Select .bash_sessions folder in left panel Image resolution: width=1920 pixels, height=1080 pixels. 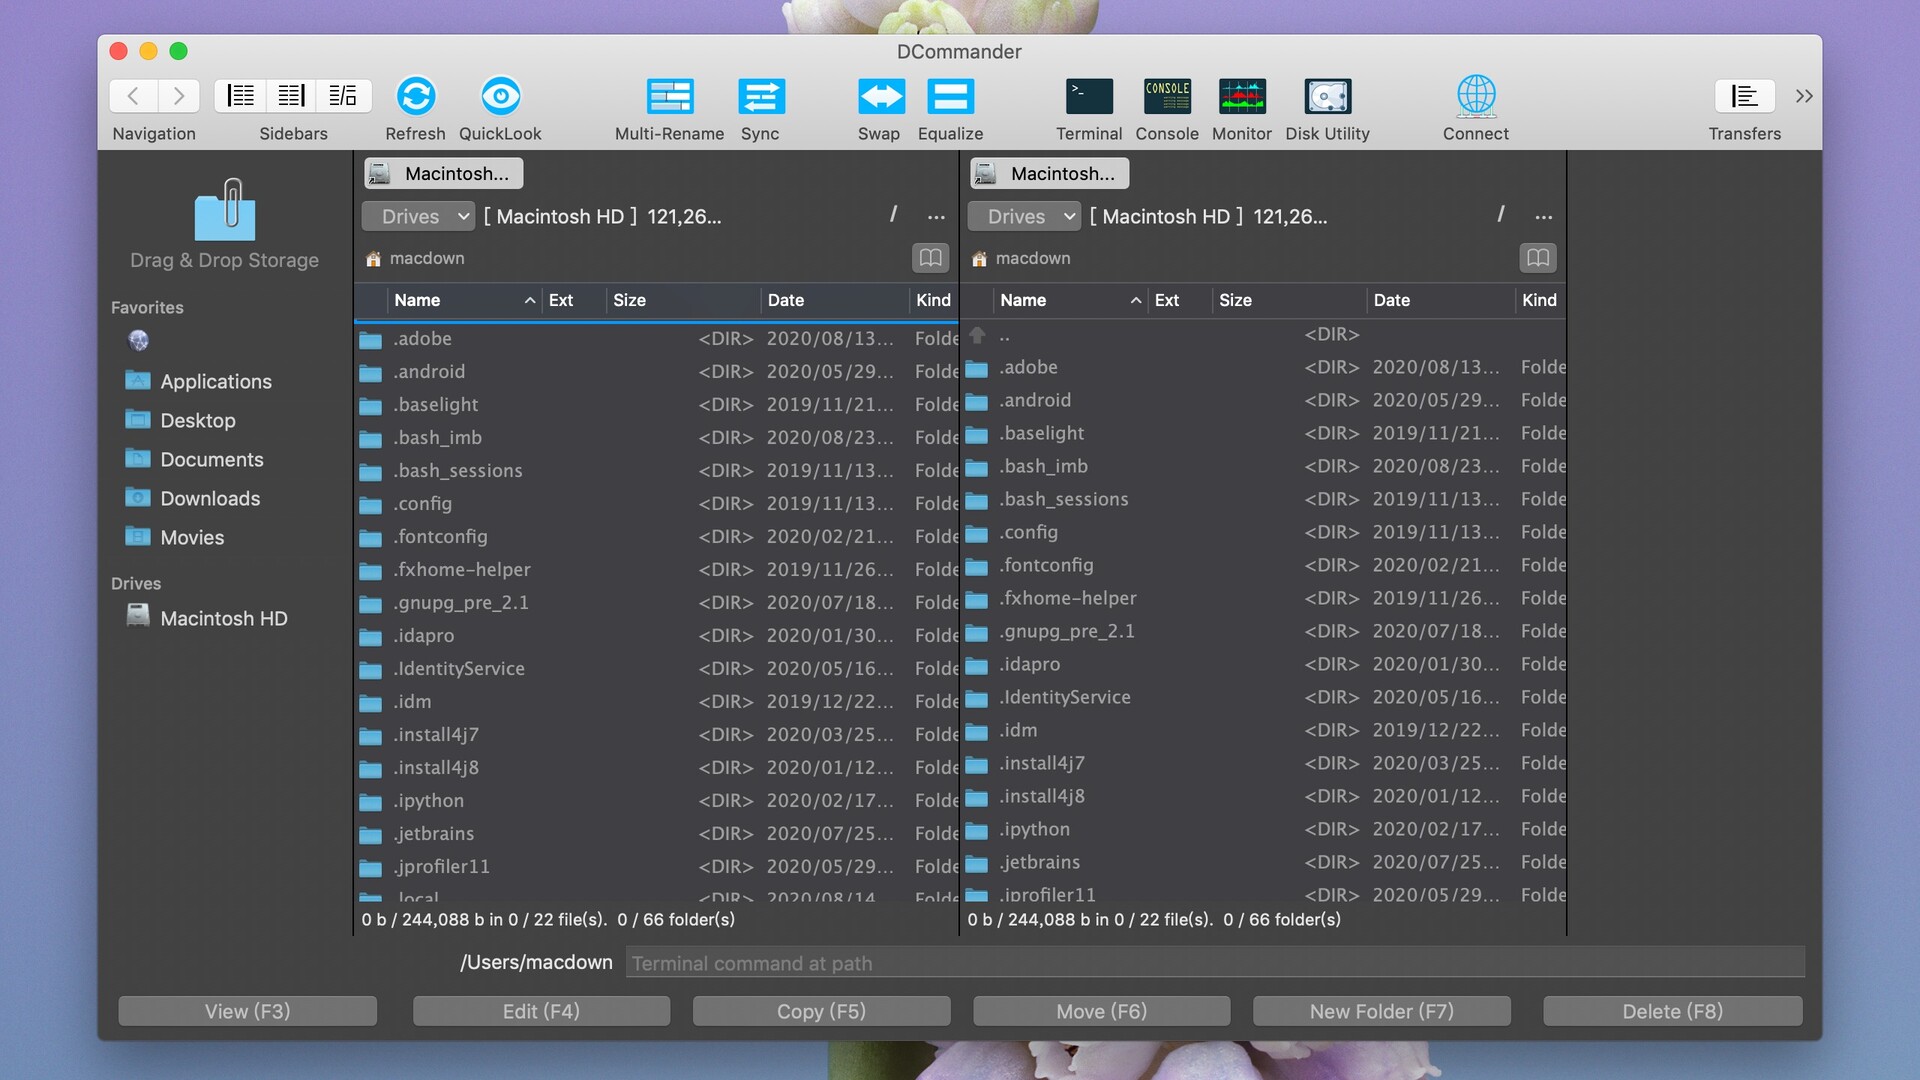pos(656,471)
